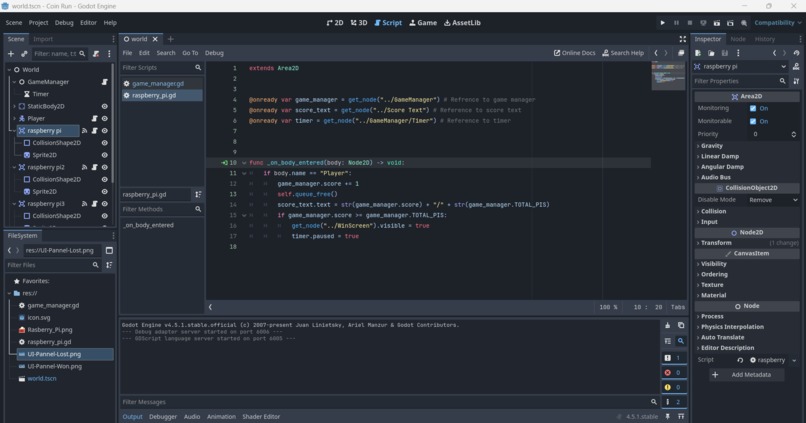Uncheck the Monitorable checkbox
The image size is (806, 423).
753,121
